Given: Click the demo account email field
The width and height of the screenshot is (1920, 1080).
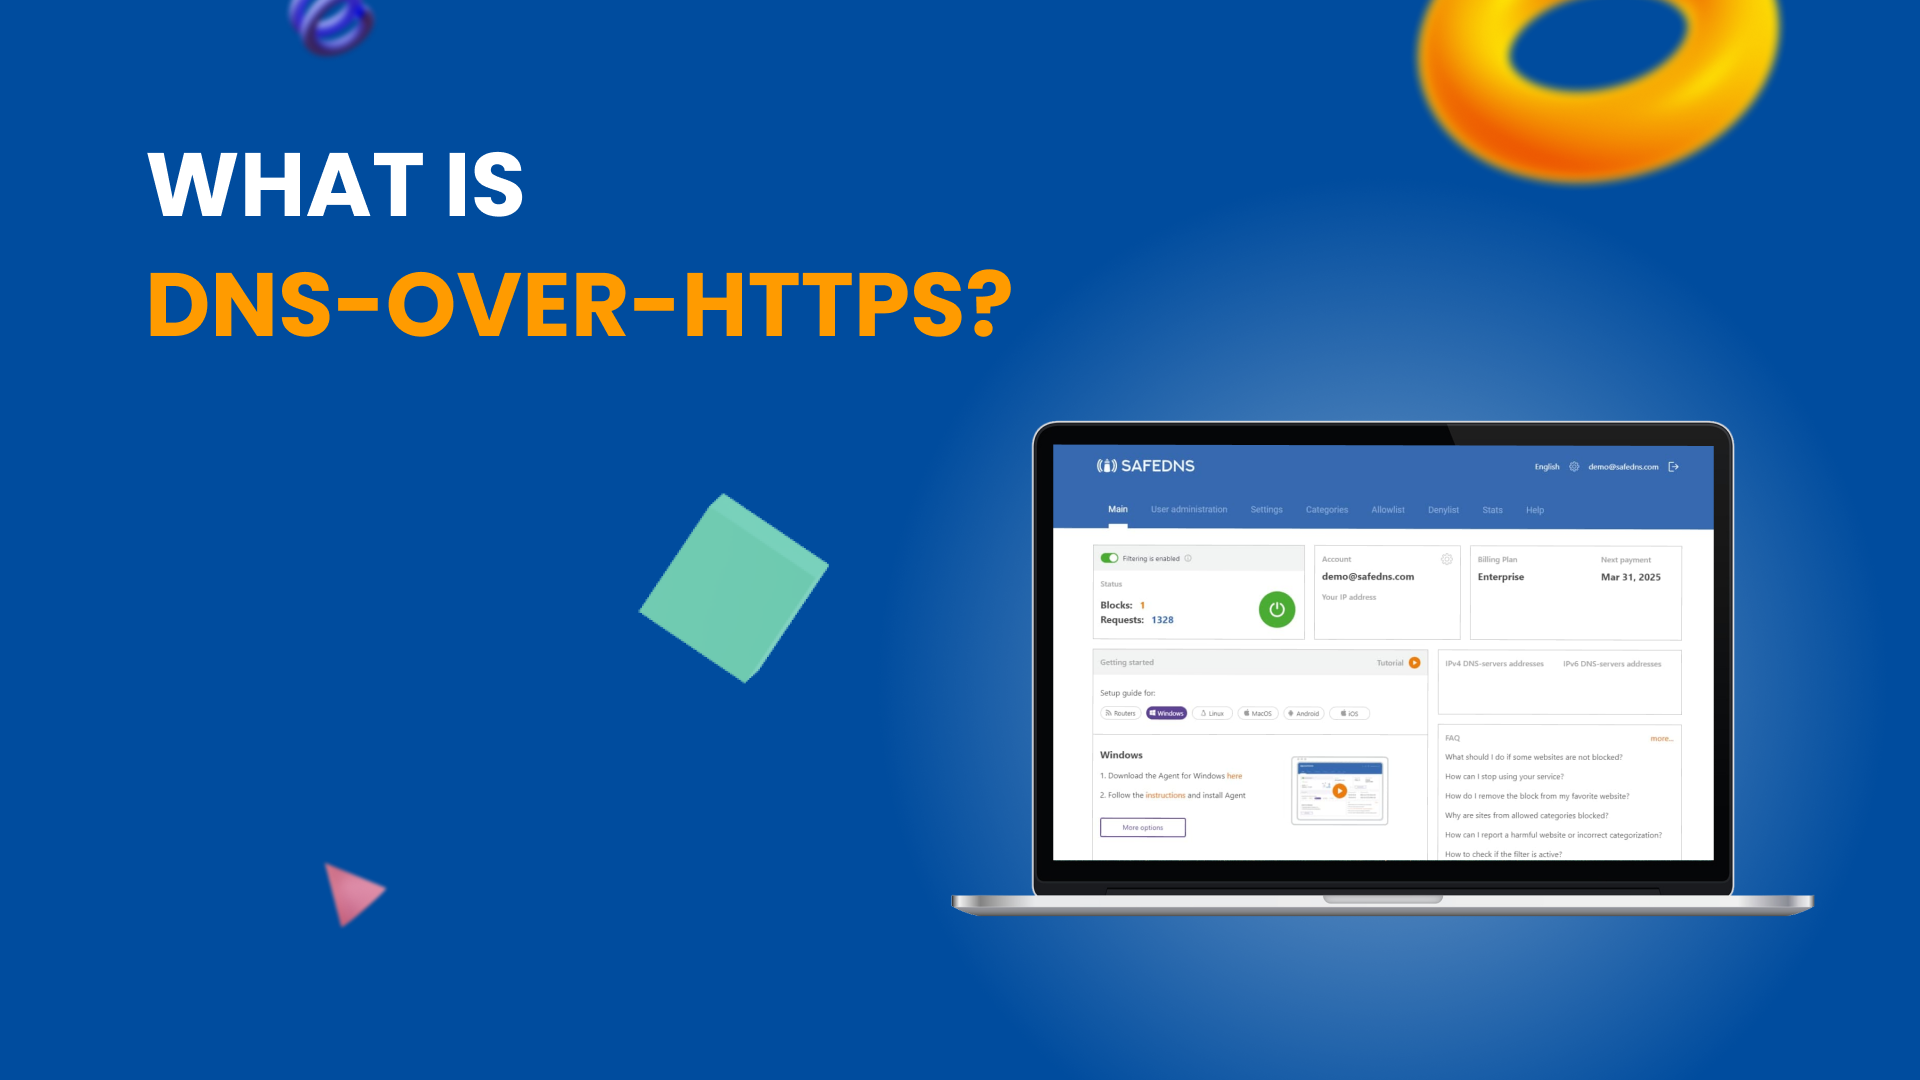Looking at the screenshot, I should coord(1367,576).
